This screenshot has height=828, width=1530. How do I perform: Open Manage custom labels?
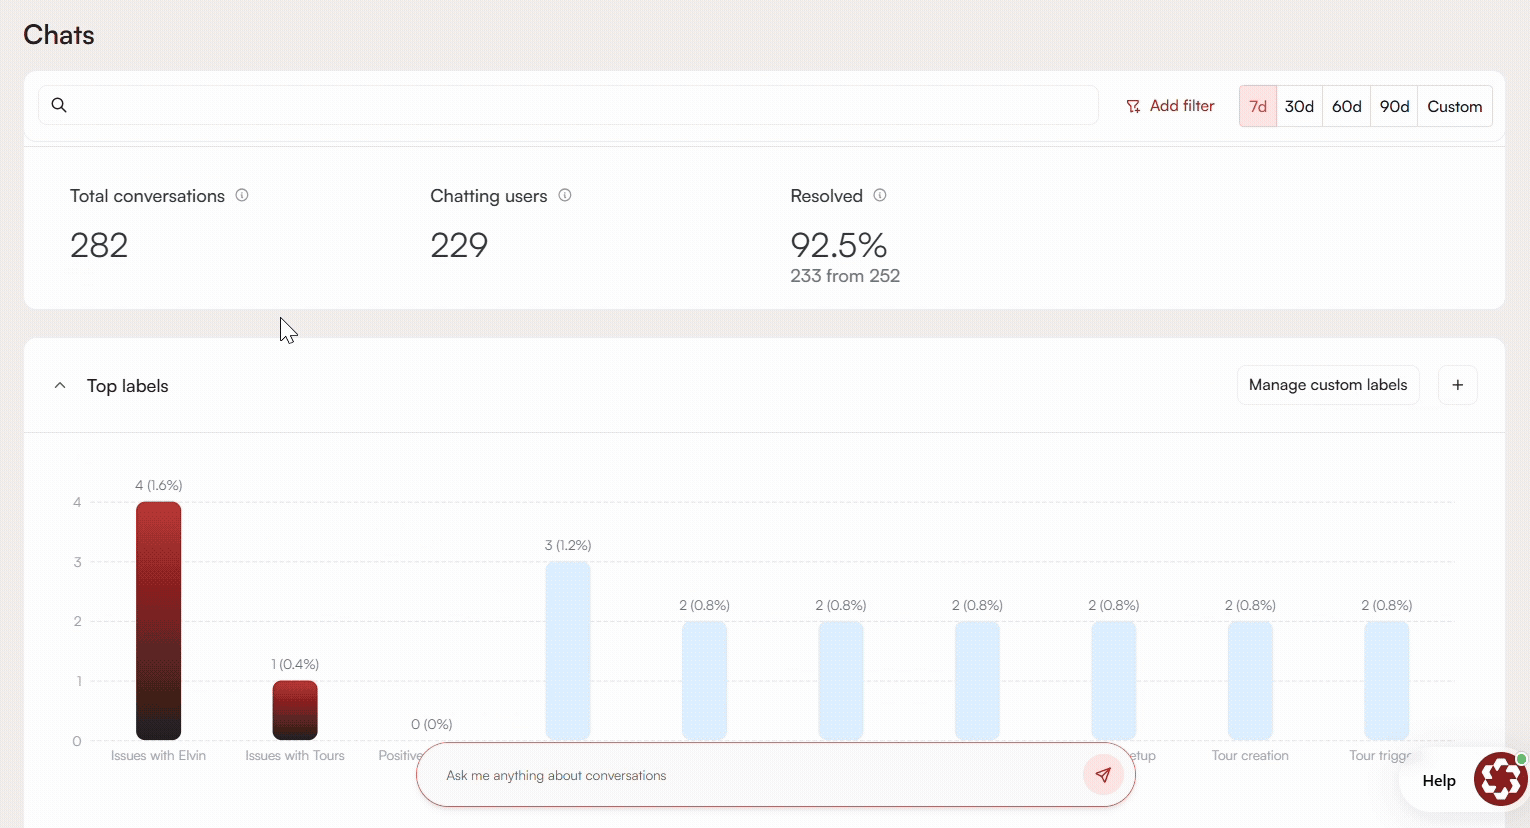click(x=1328, y=385)
